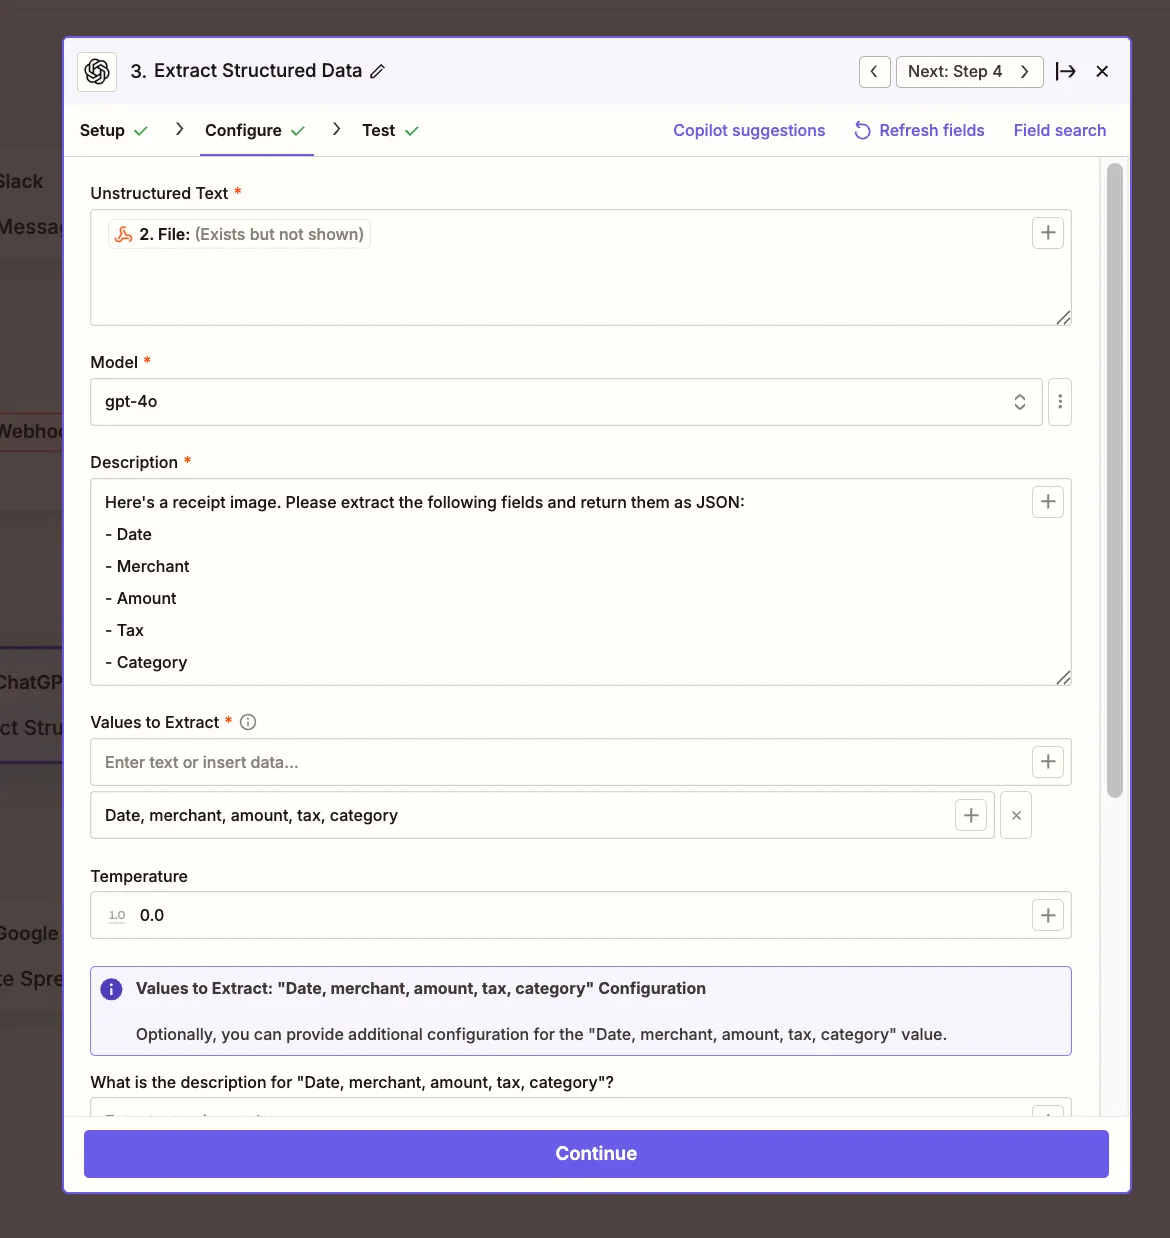The height and width of the screenshot is (1238, 1170).
Task: Click the Continue button
Action: (x=596, y=1154)
